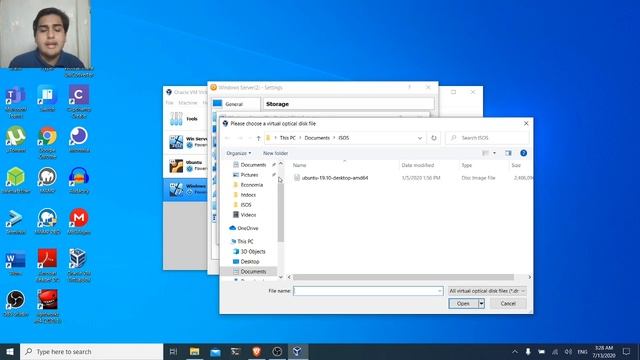Click the Open button
Screen dimensions: 640x360
point(463,304)
